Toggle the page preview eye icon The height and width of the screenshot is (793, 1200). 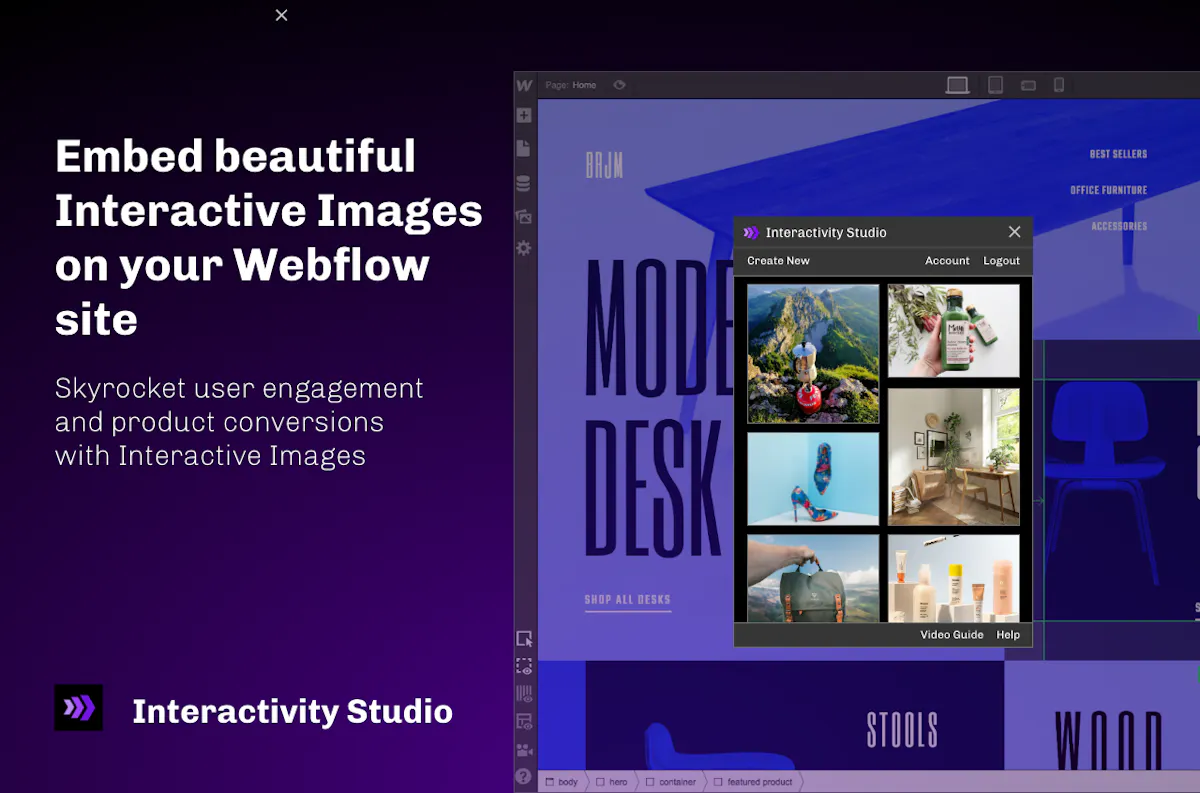point(620,85)
